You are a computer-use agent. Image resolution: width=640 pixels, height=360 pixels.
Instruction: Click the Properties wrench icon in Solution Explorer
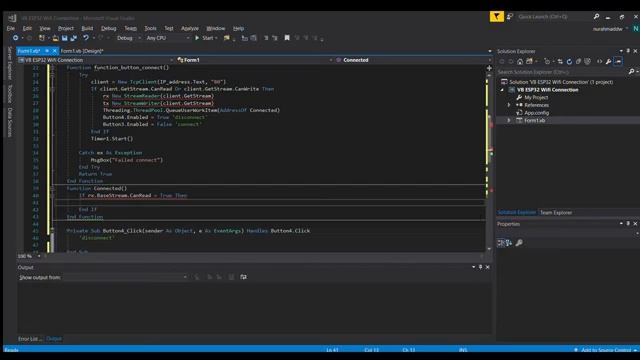pyautogui.click(x=609, y=62)
